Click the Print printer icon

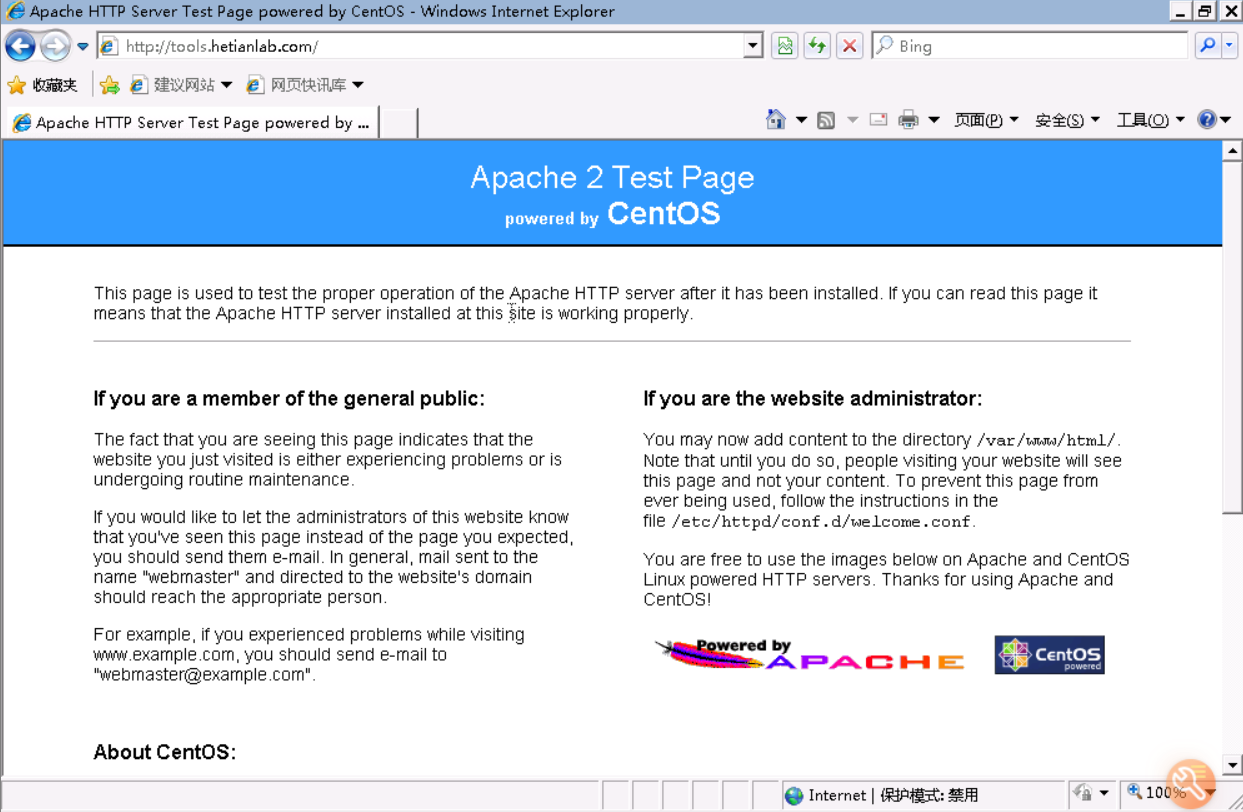(x=908, y=120)
